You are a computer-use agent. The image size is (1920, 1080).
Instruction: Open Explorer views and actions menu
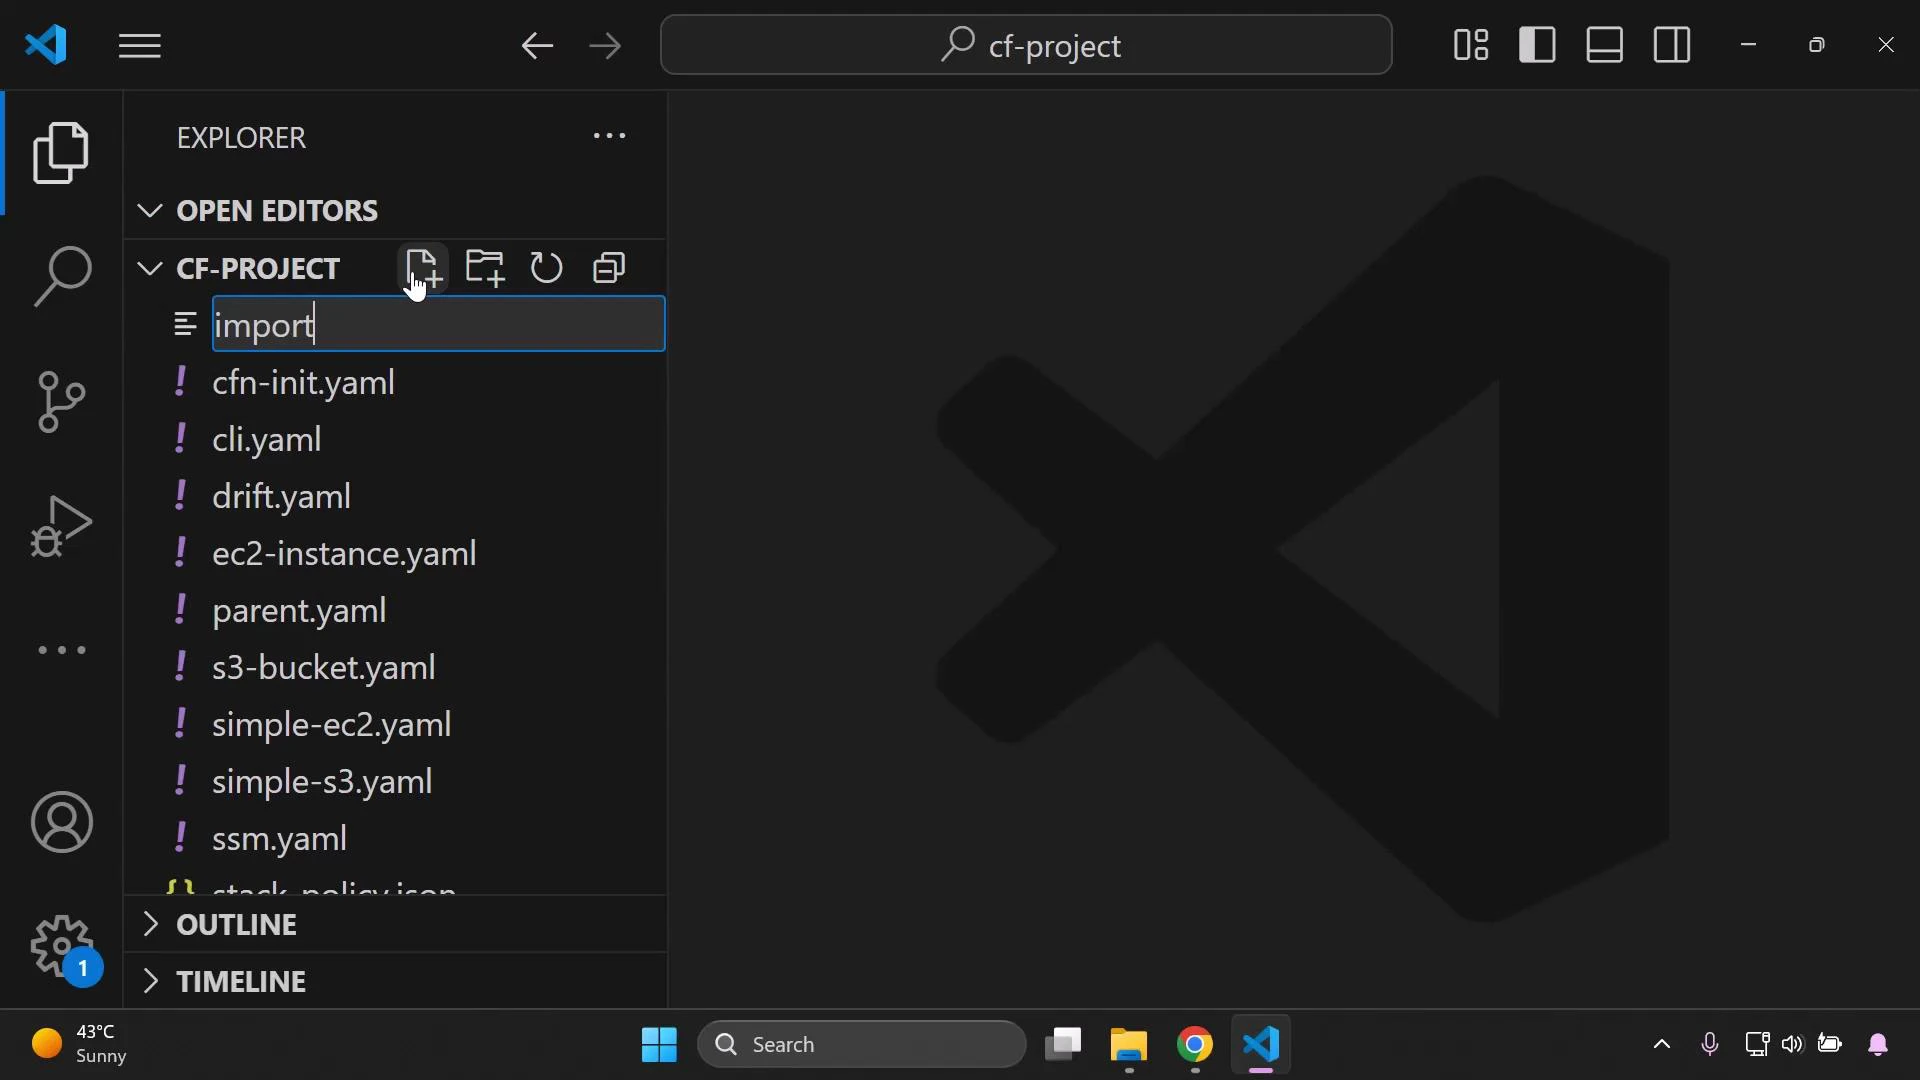[609, 136]
